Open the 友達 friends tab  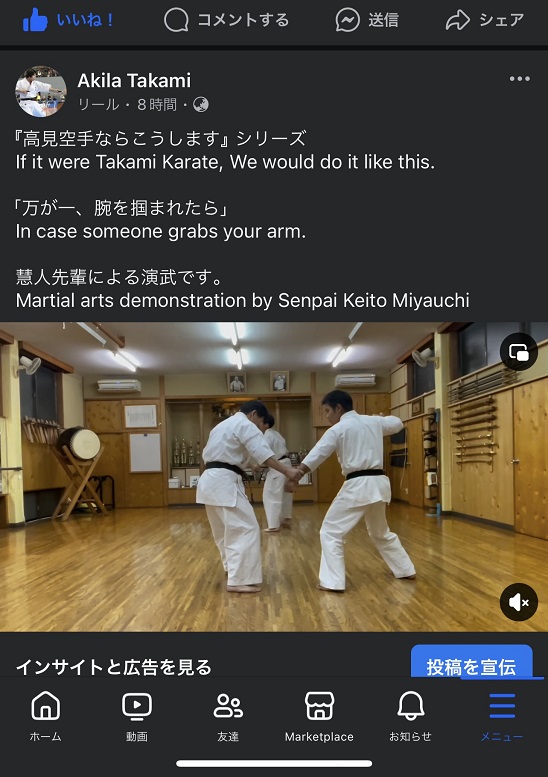tap(228, 715)
